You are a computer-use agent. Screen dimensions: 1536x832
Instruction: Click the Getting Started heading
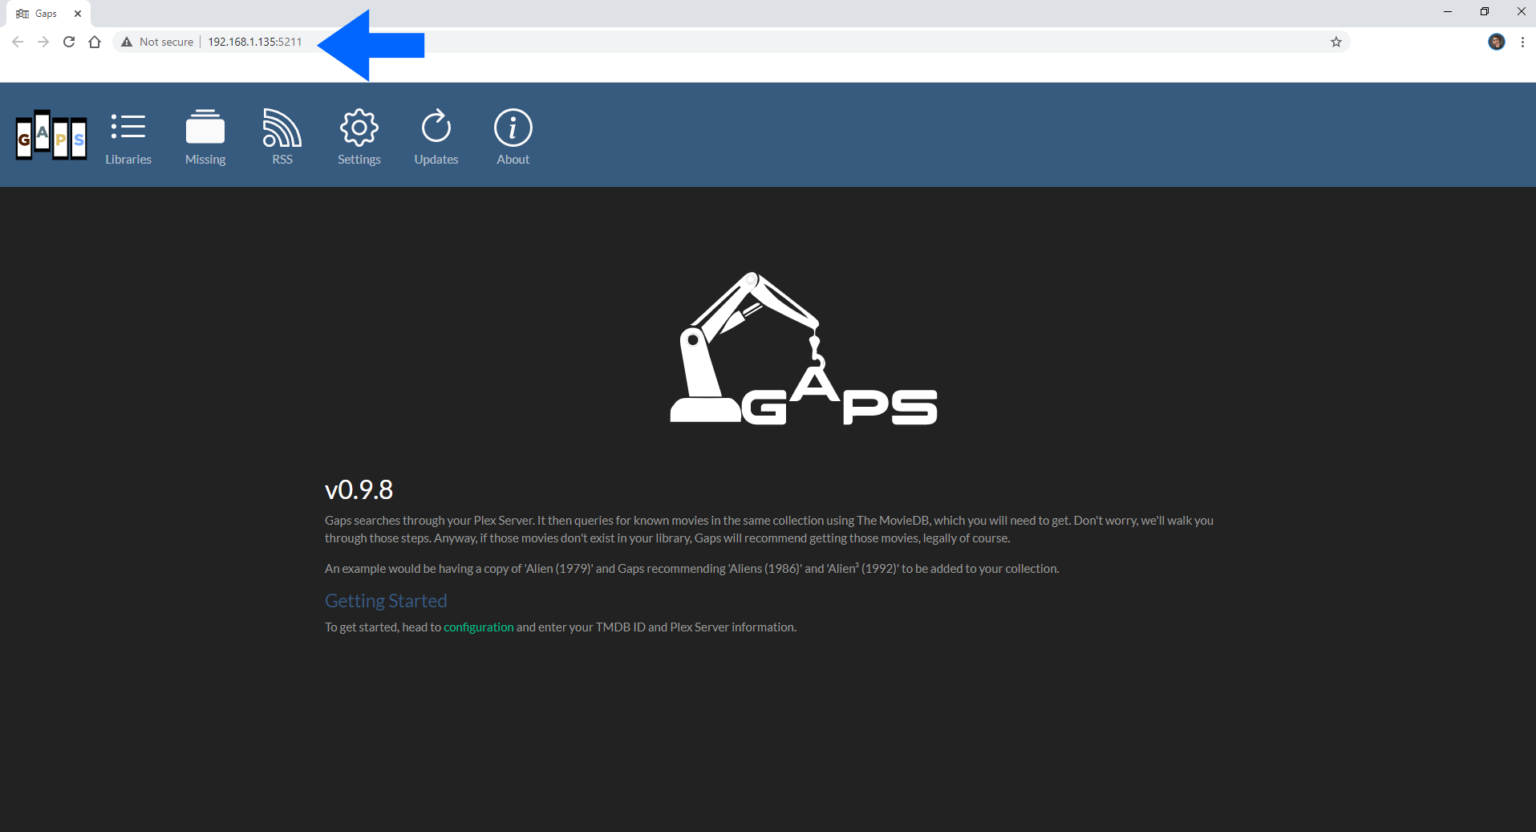tap(385, 600)
